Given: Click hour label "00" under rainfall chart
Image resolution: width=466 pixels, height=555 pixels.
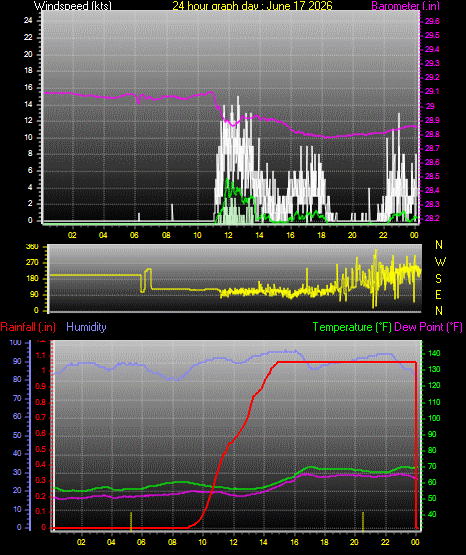Looking at the screenshot, I should pyautogui.click(x=415, y=542).
